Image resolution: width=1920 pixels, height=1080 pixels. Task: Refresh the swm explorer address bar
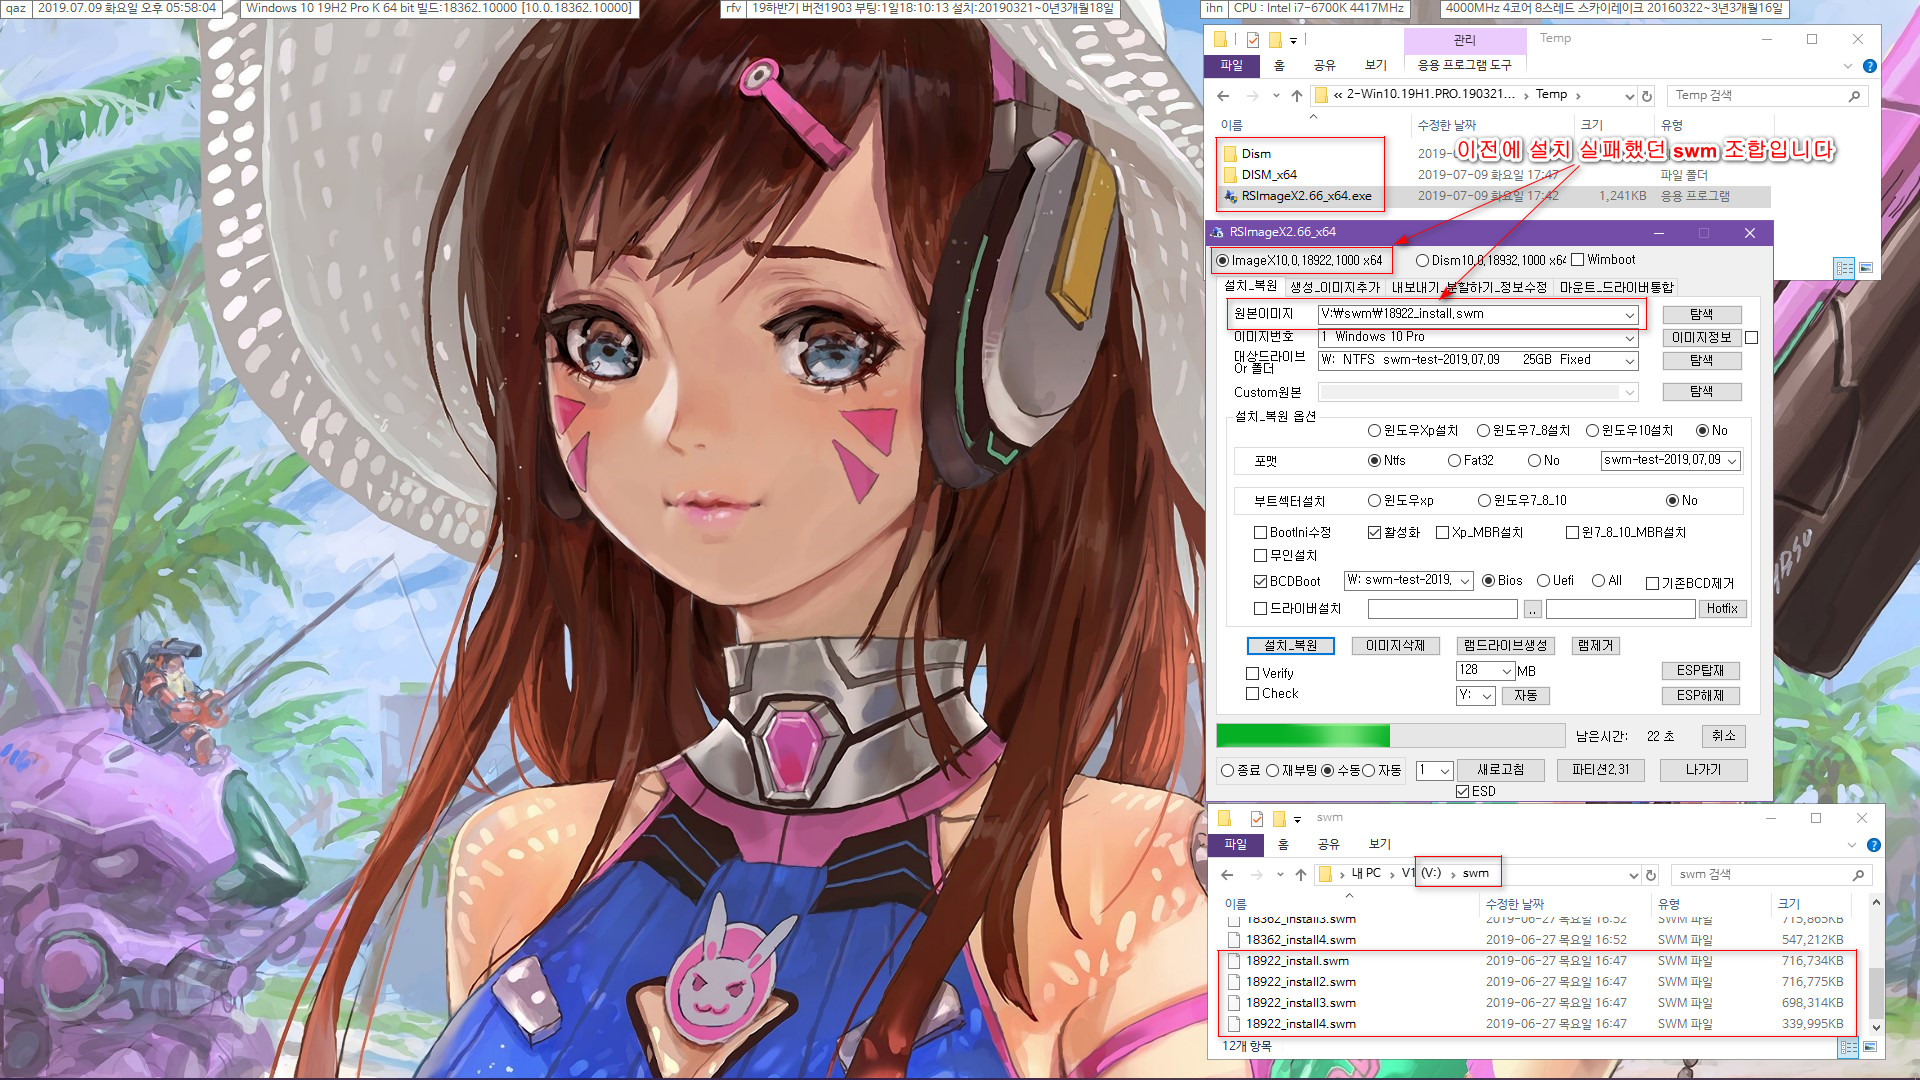[1651, 875]
